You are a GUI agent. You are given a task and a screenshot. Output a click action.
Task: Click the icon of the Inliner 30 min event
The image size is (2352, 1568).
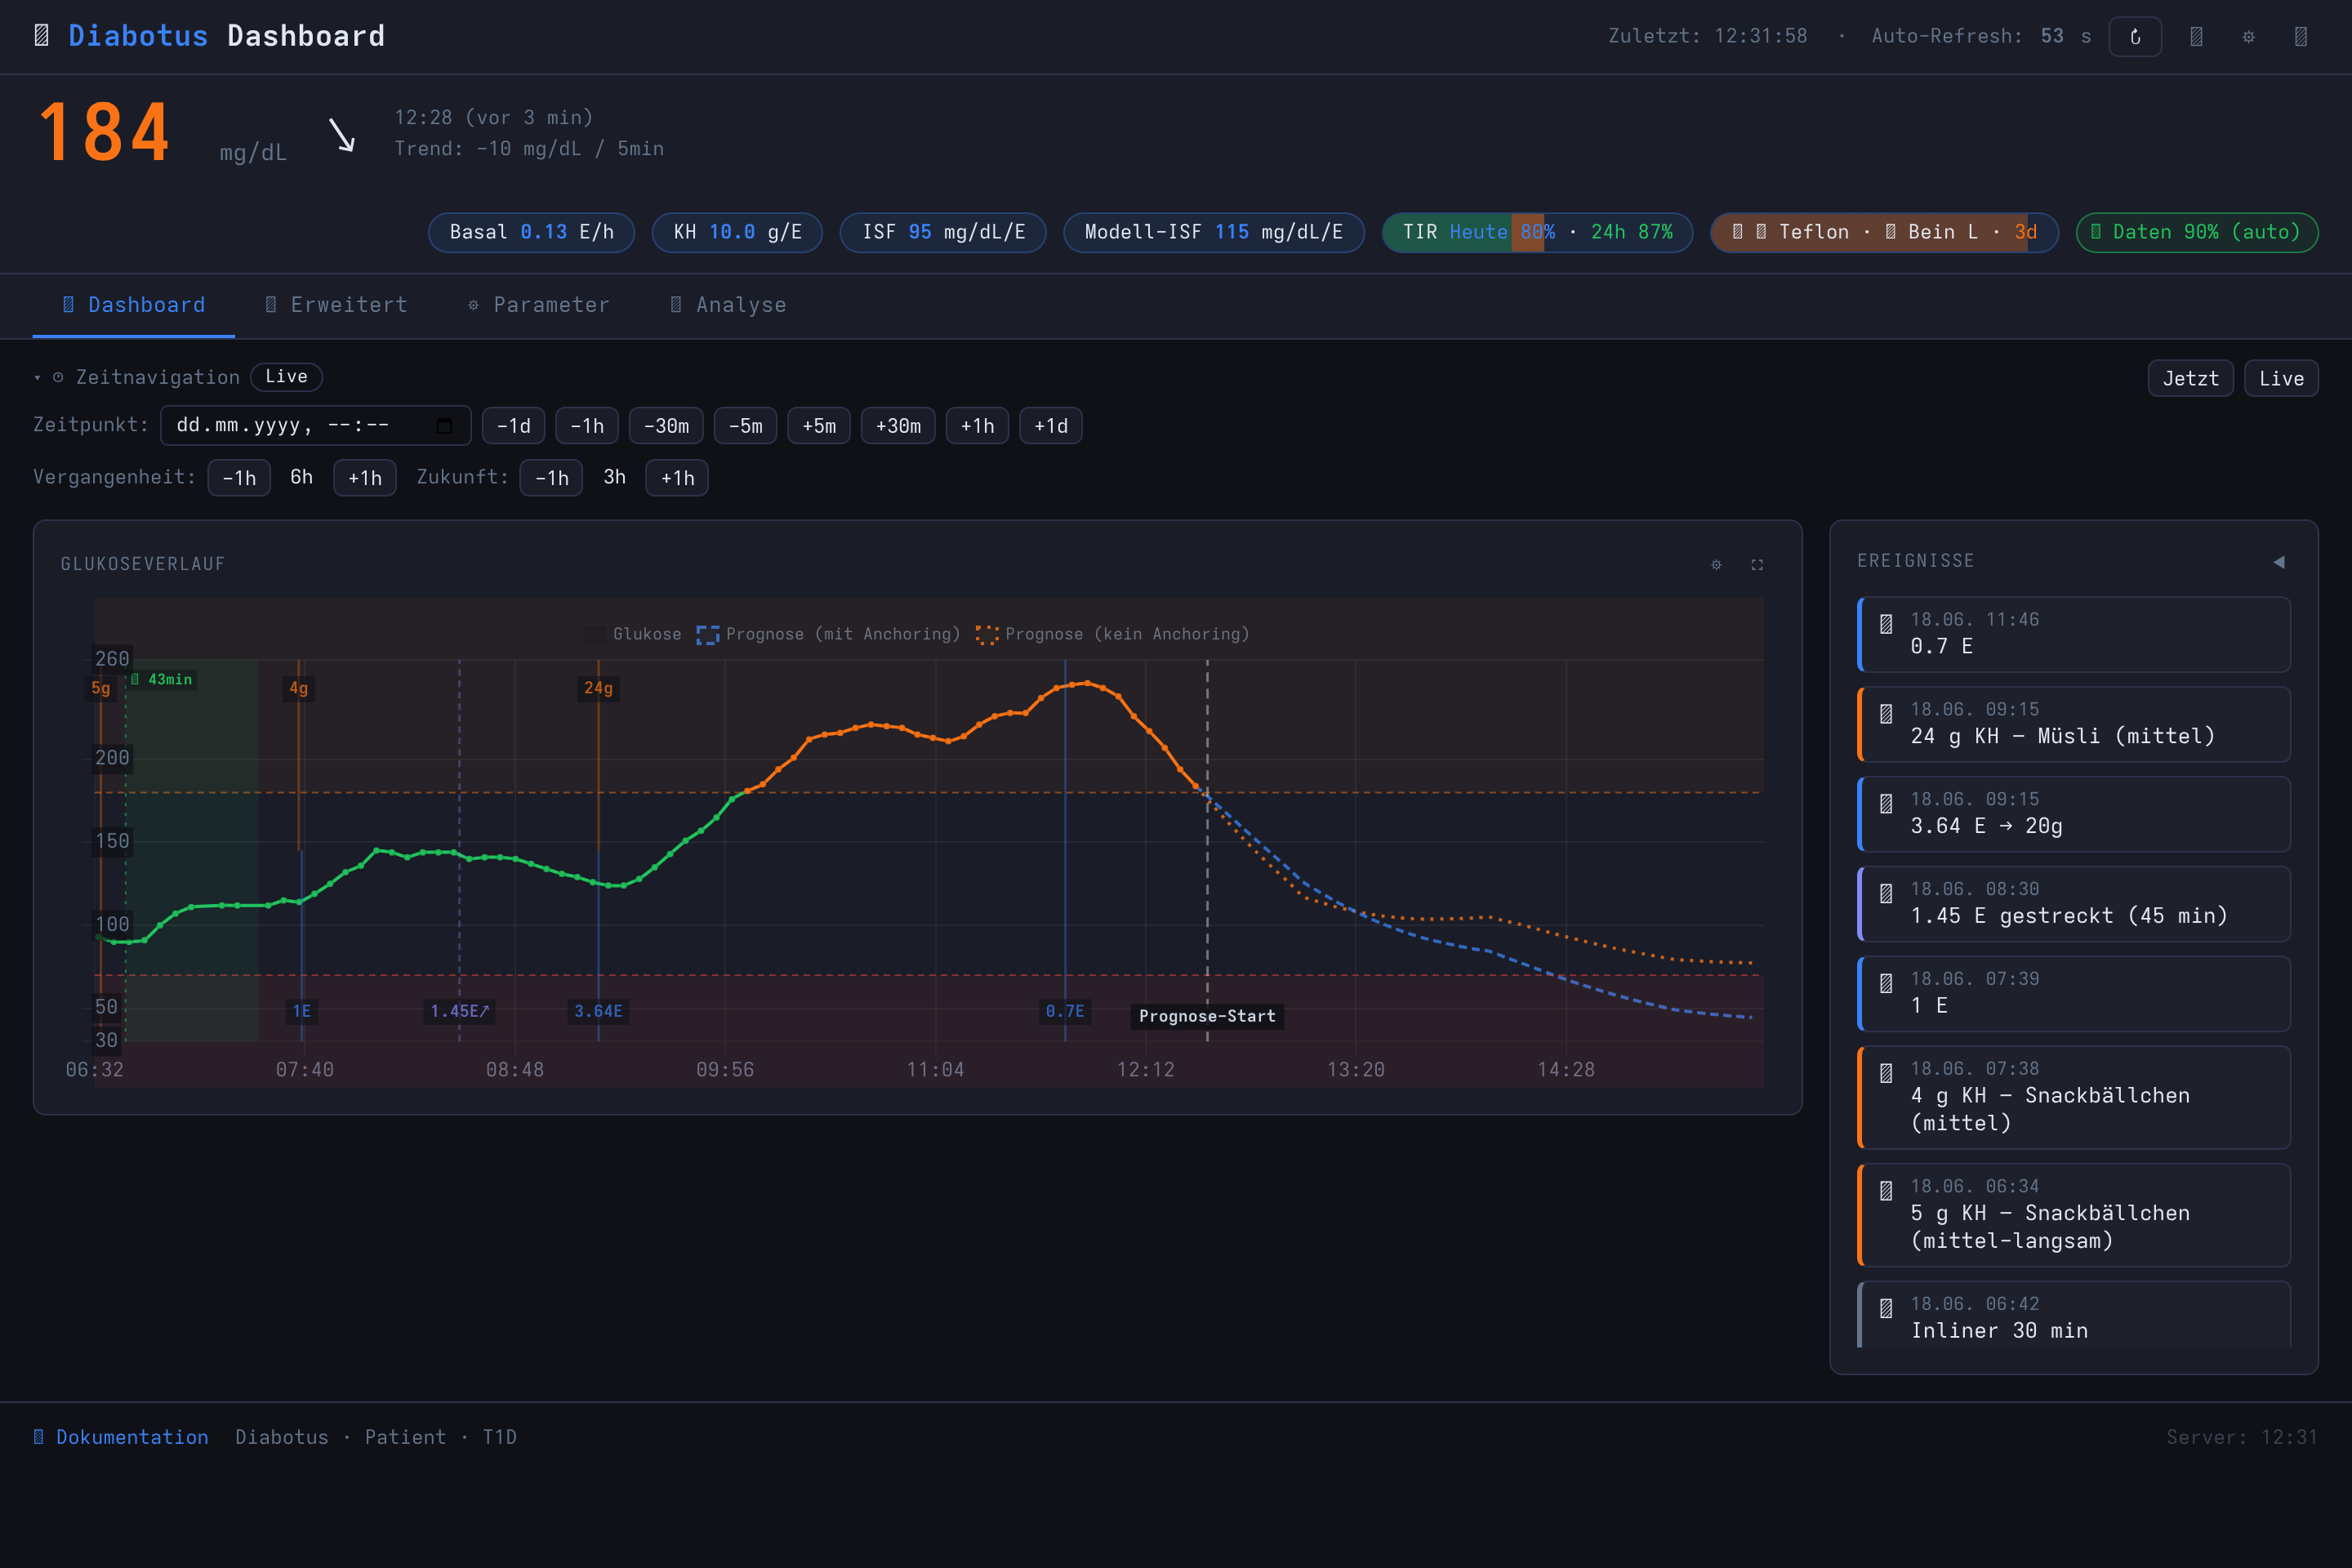coord(1886,1308)
